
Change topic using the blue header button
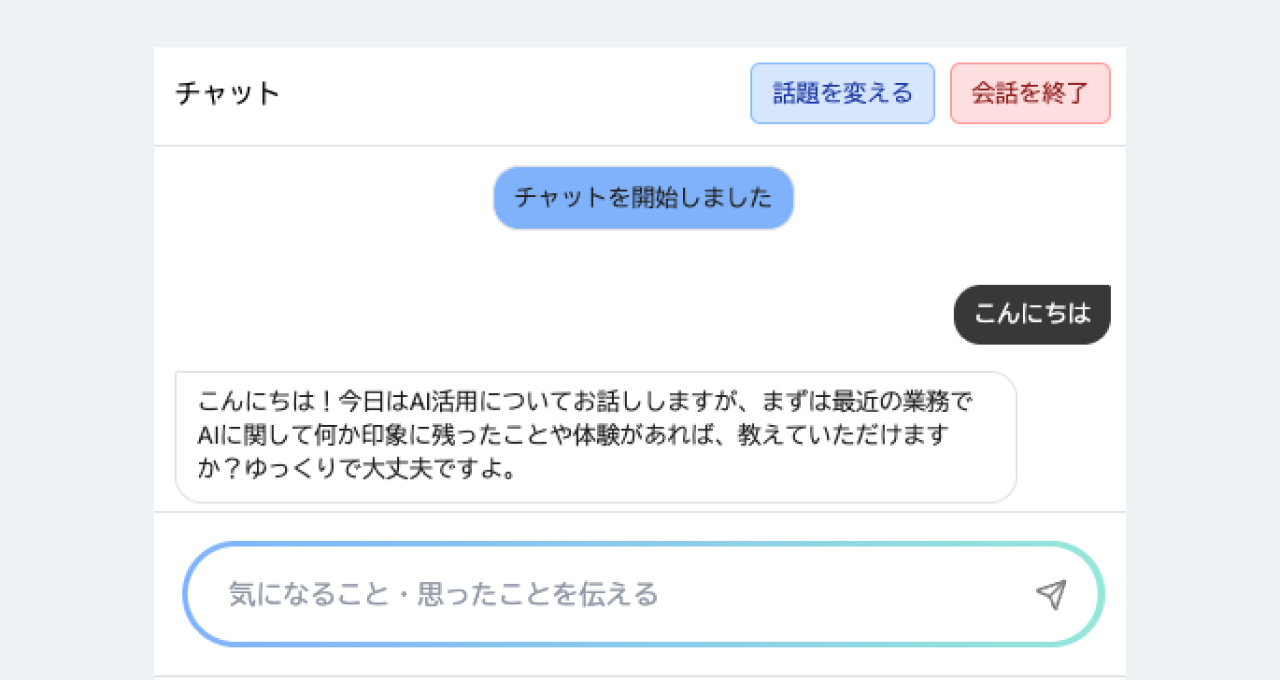coord(842,94)
